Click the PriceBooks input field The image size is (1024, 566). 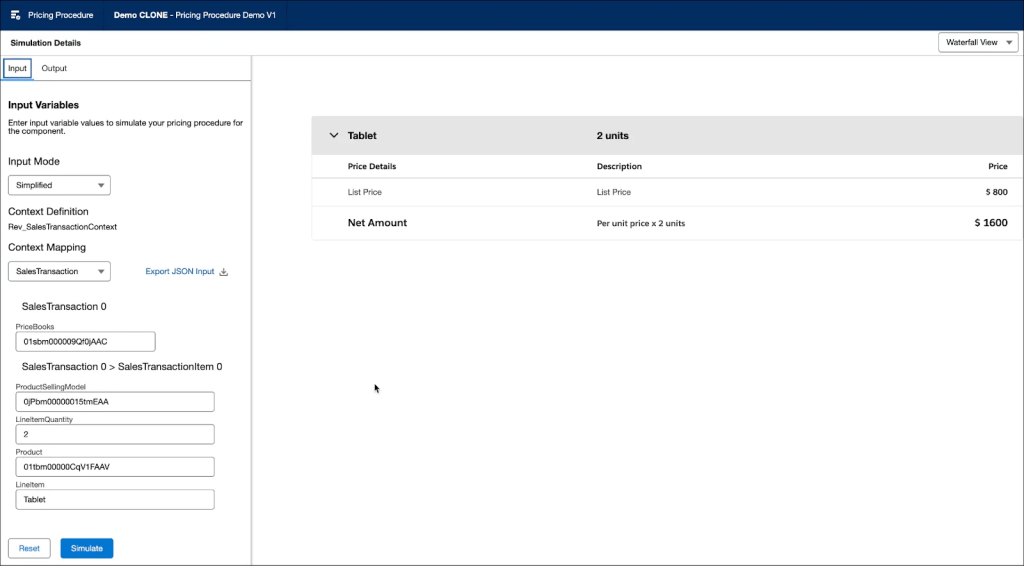tap(86, 341)
